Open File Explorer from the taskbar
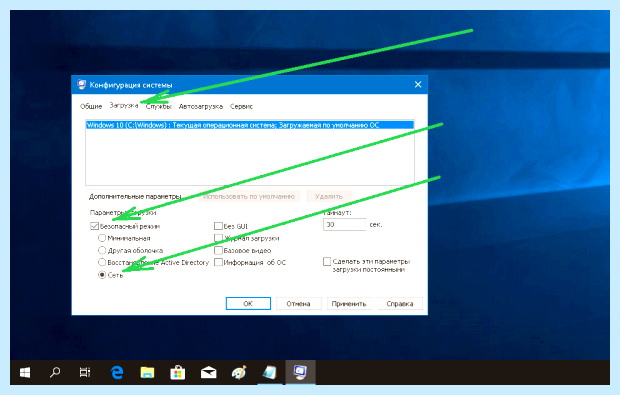Screen dimensions: 620x395 147,372
